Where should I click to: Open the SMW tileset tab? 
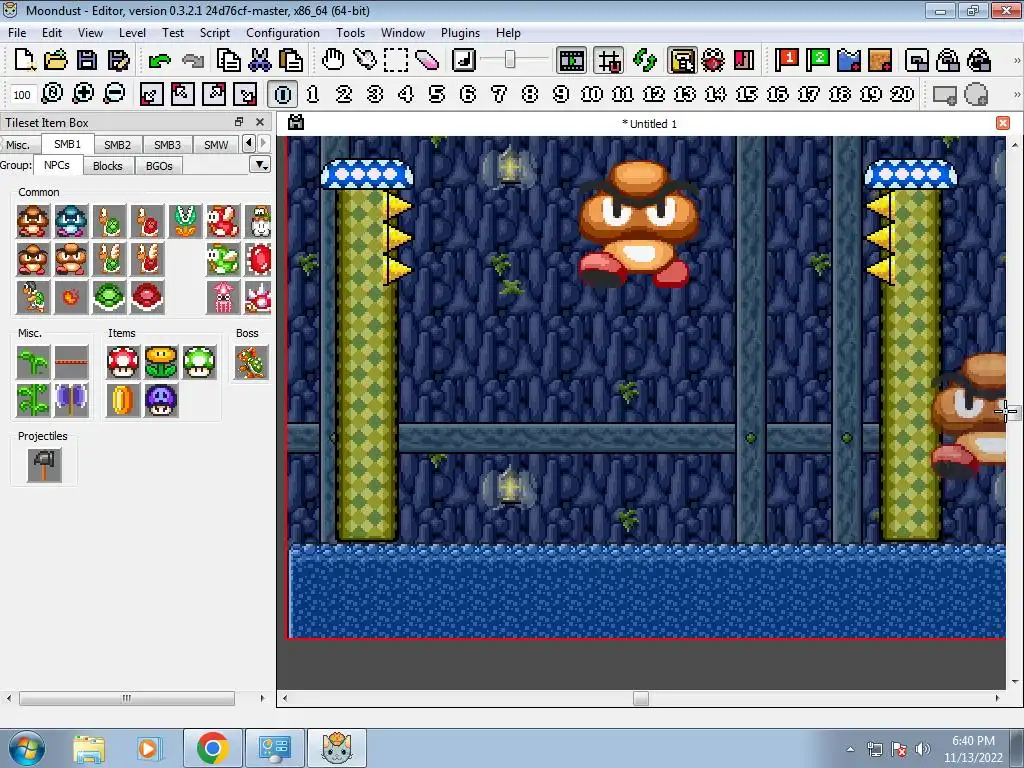pyautogui.click(x=216, y=144)
